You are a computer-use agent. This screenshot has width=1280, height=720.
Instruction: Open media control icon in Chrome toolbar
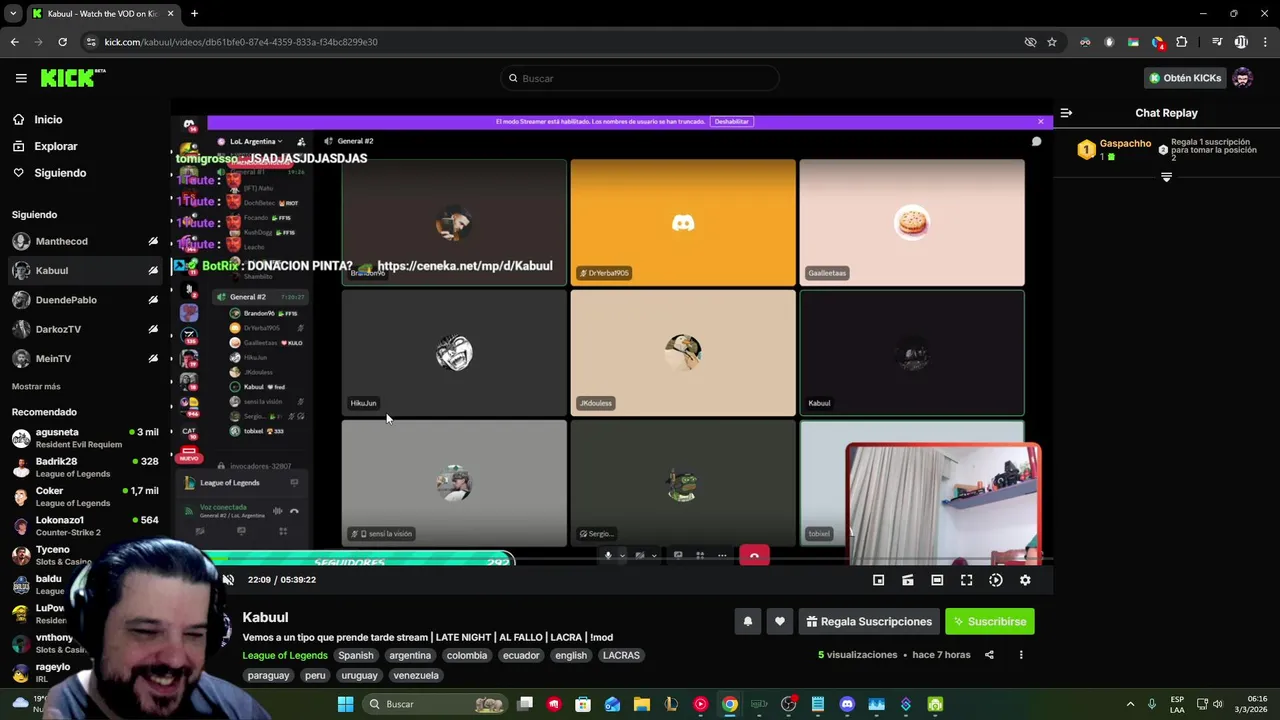pyautogui.click(x=1217, y=42)
